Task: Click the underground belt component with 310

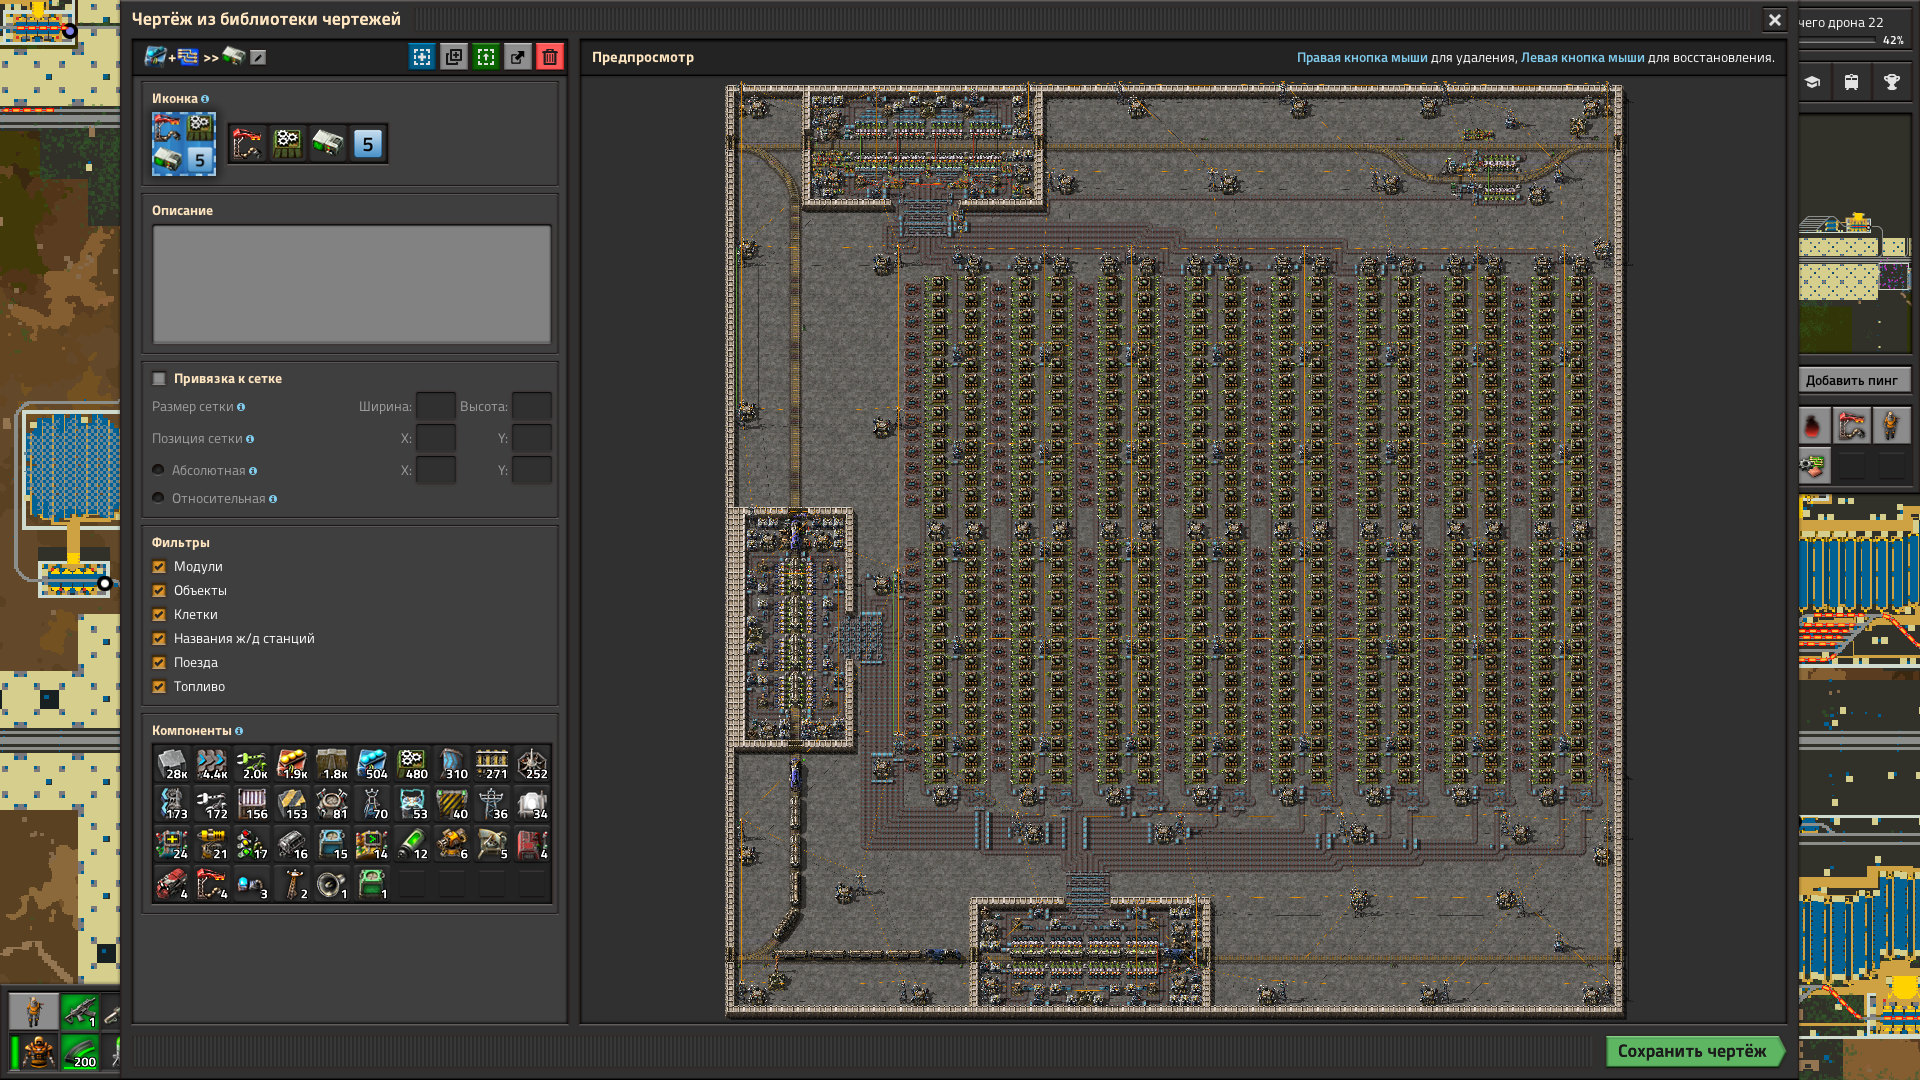Action: [452, 764]
